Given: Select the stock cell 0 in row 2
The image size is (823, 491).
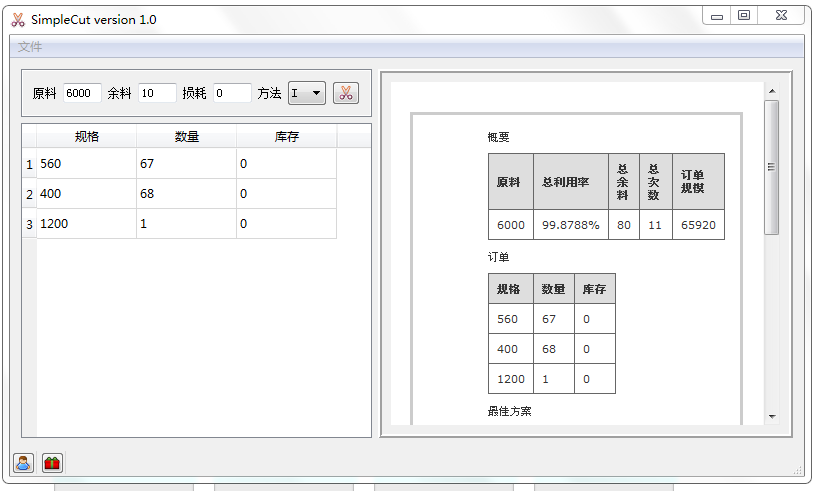Looking at the screenshot, I should tap(287, 194).
